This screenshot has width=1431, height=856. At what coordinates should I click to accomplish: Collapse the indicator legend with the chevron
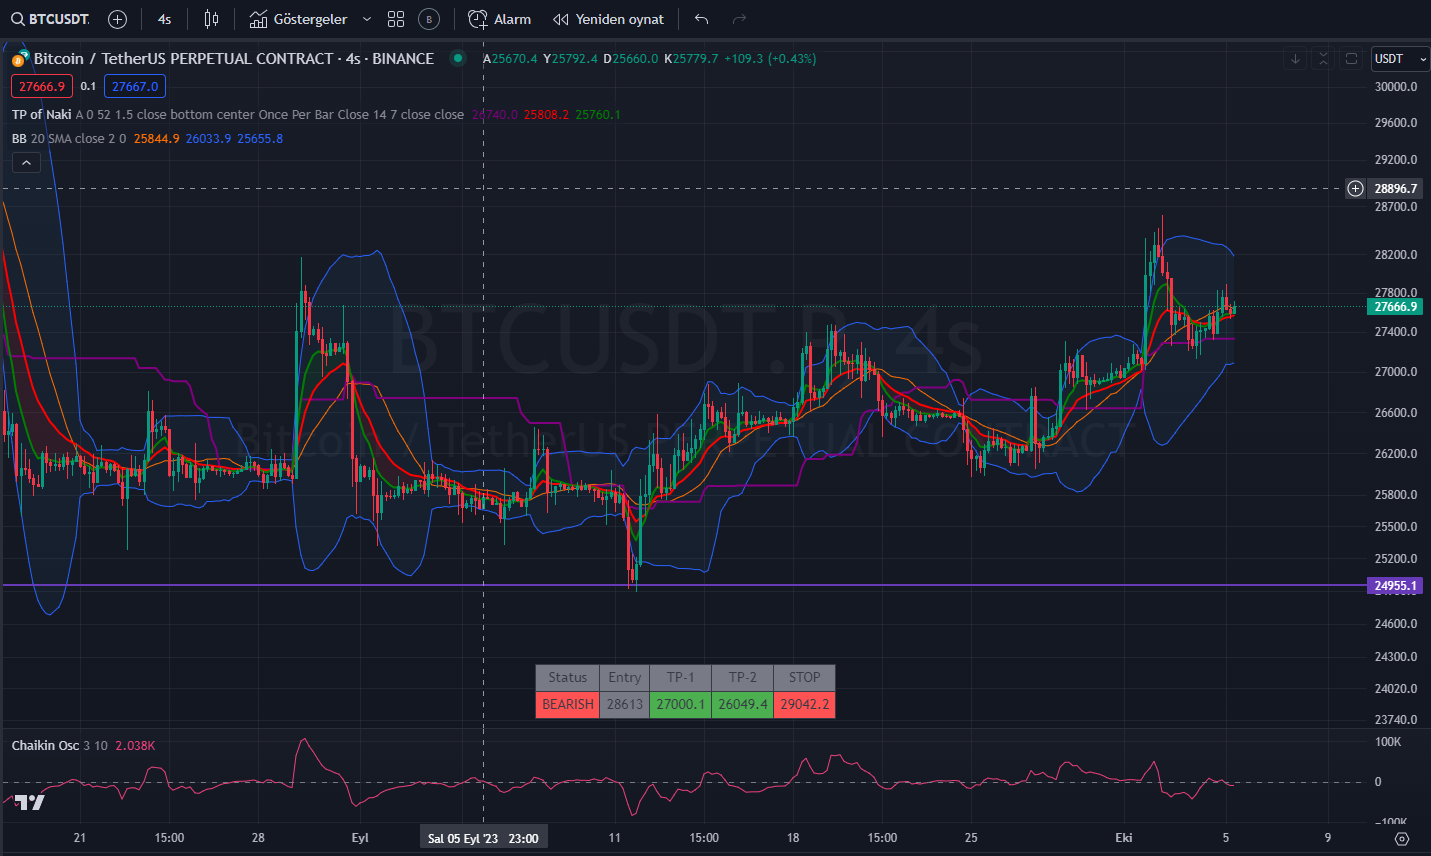(25, 162)
